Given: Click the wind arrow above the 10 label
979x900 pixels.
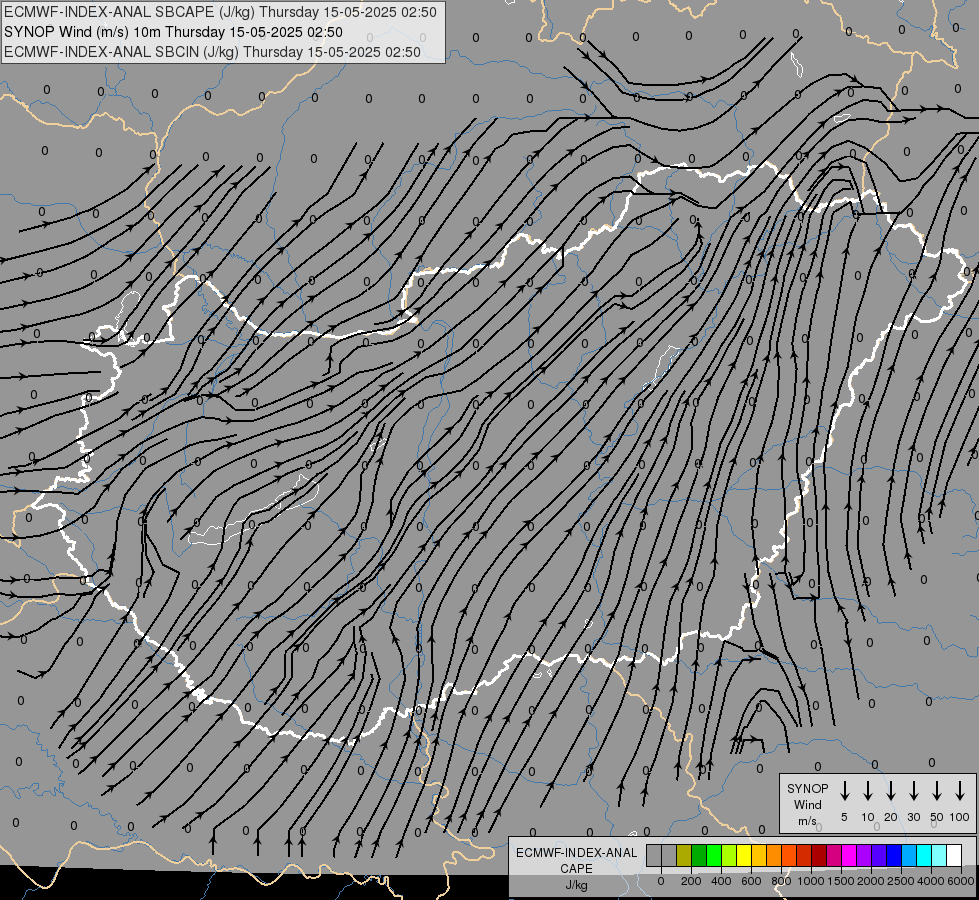Looking at the screenshot, I should [x=868, y=791].
